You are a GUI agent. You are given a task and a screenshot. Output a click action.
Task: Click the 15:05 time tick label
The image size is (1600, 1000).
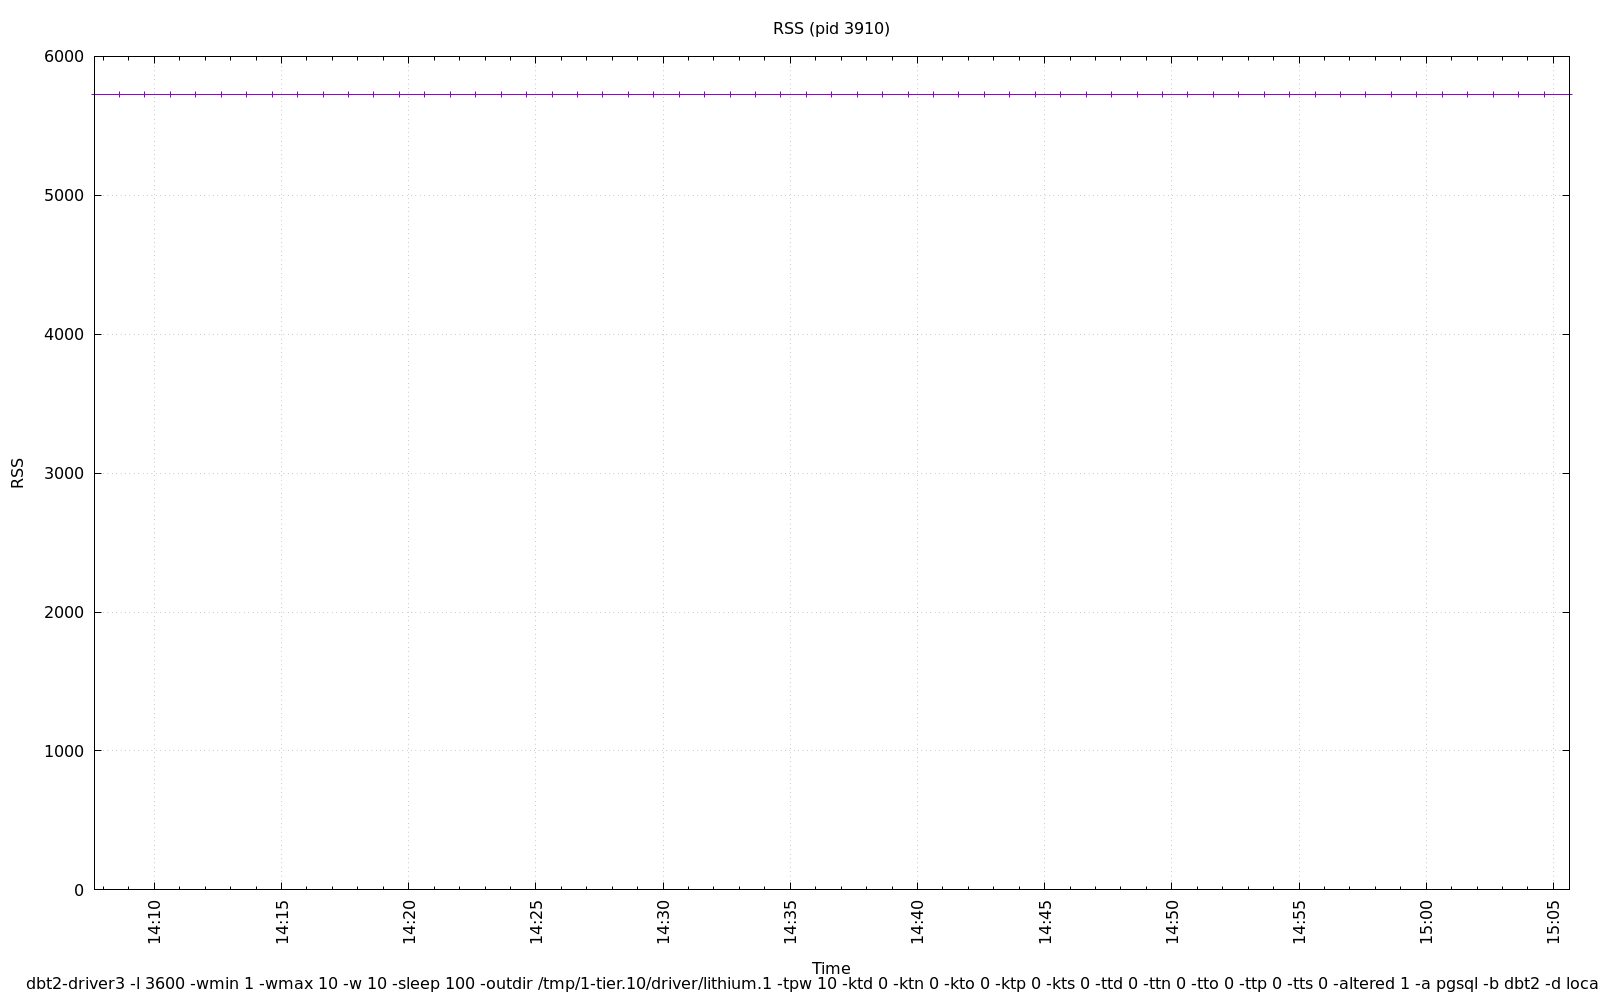(x=1553, y=921)
